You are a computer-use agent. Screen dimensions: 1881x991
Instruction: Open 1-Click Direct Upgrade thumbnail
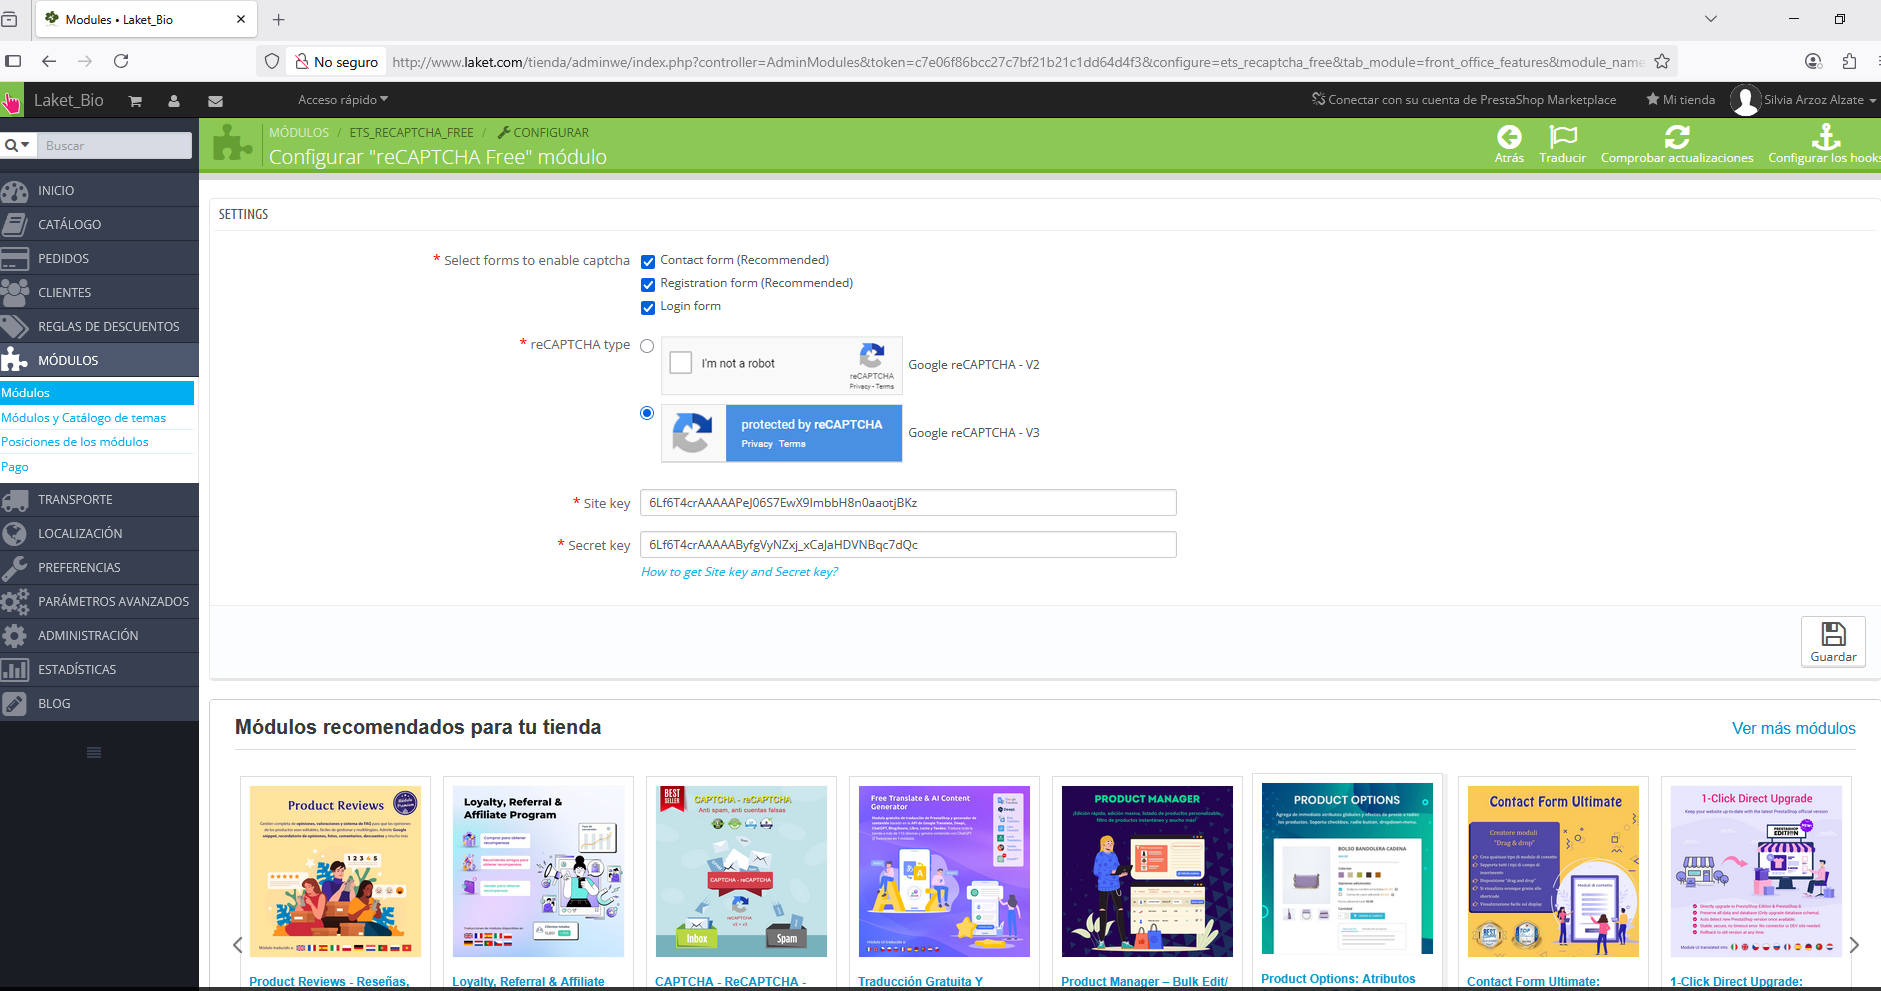click(x=1756, y=871)
